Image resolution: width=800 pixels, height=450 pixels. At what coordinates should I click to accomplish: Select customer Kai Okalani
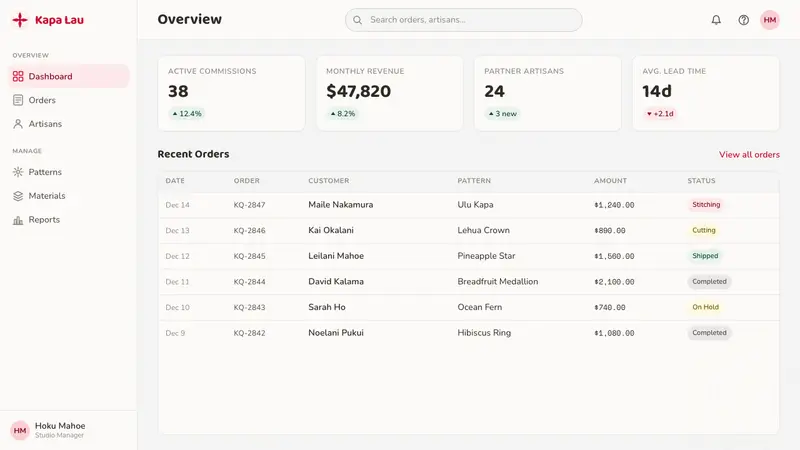pyautogui.click(x=331, y=230)
